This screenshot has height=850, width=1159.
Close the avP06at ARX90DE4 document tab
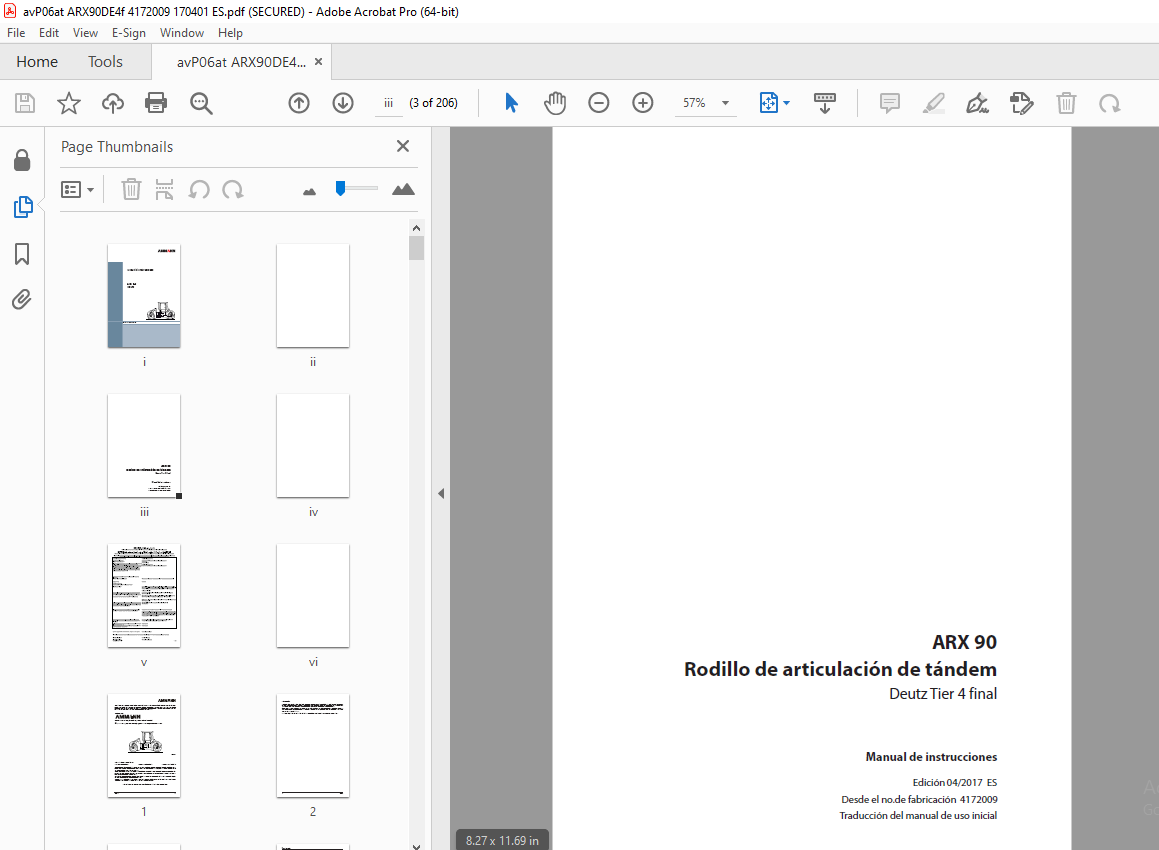[319, 61]
